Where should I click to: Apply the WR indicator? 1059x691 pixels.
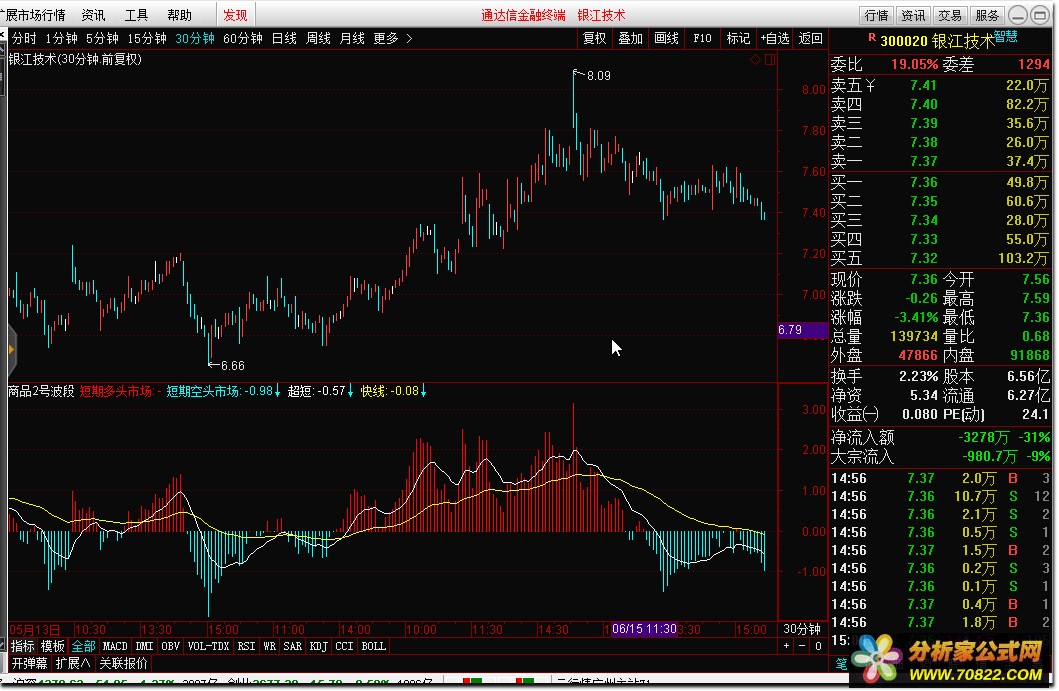click(x=269, y=646)
